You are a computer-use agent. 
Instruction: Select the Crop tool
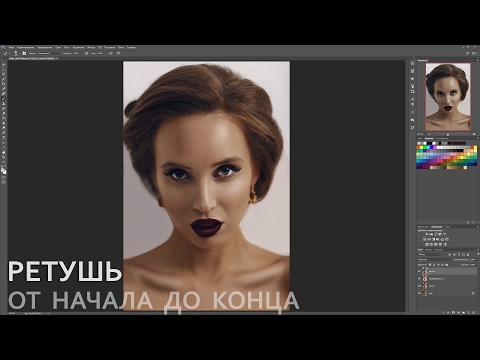tap(4, 84)
